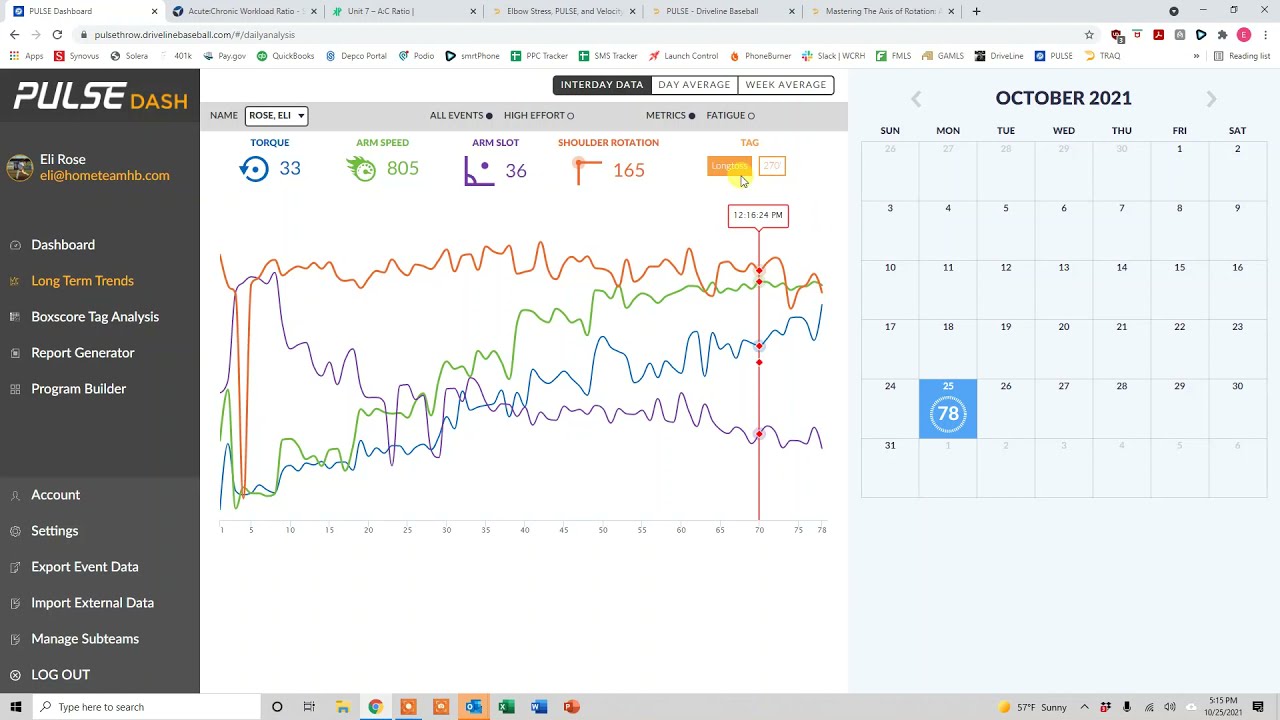
Task: Click the Arm Speed speedometer icon
Action: (362, 169)
